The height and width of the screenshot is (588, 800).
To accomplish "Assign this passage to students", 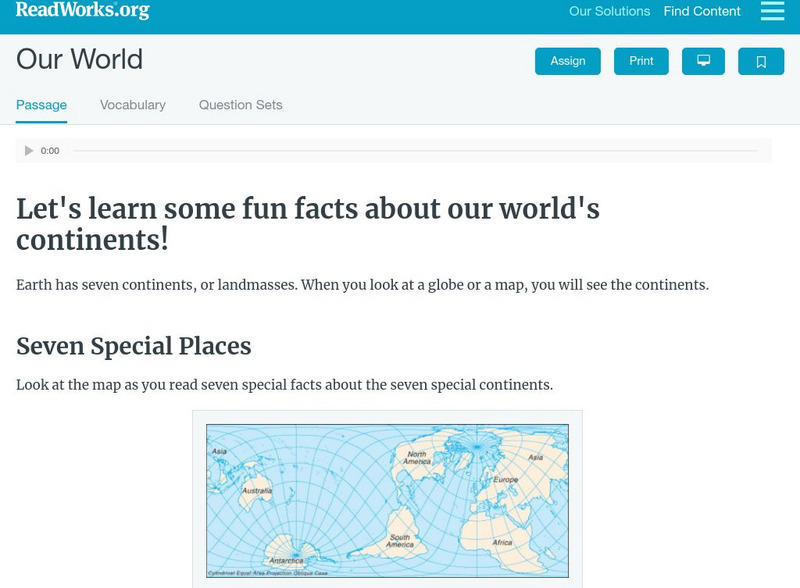I will click(x=567, y=60).
